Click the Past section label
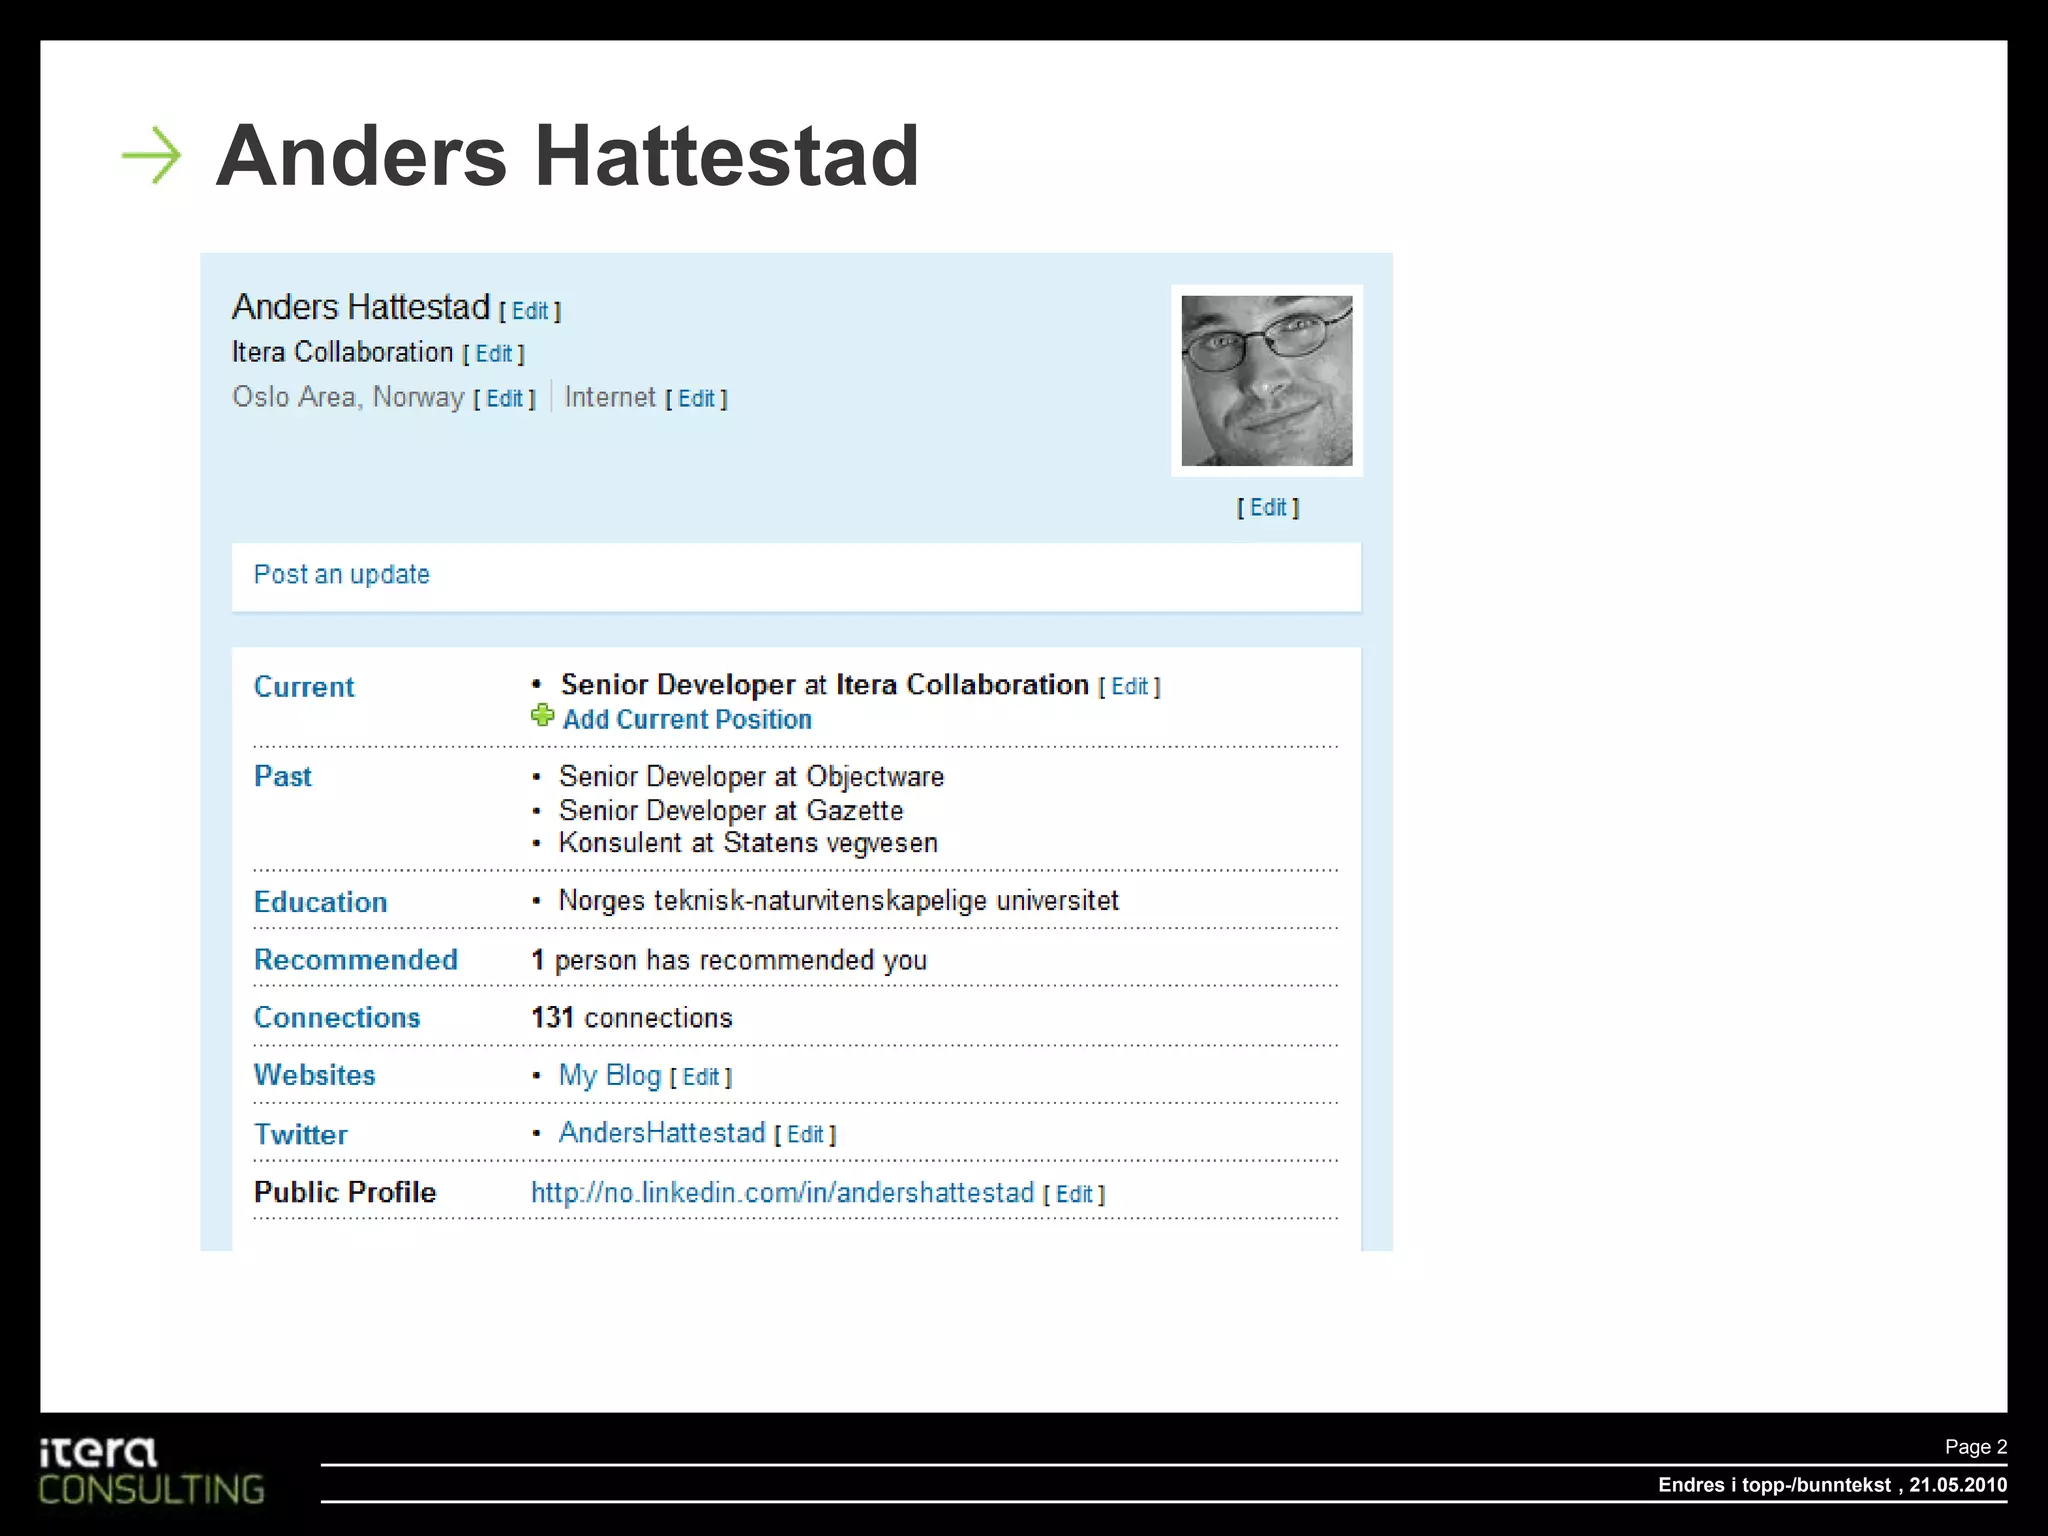 coord(283,777)
